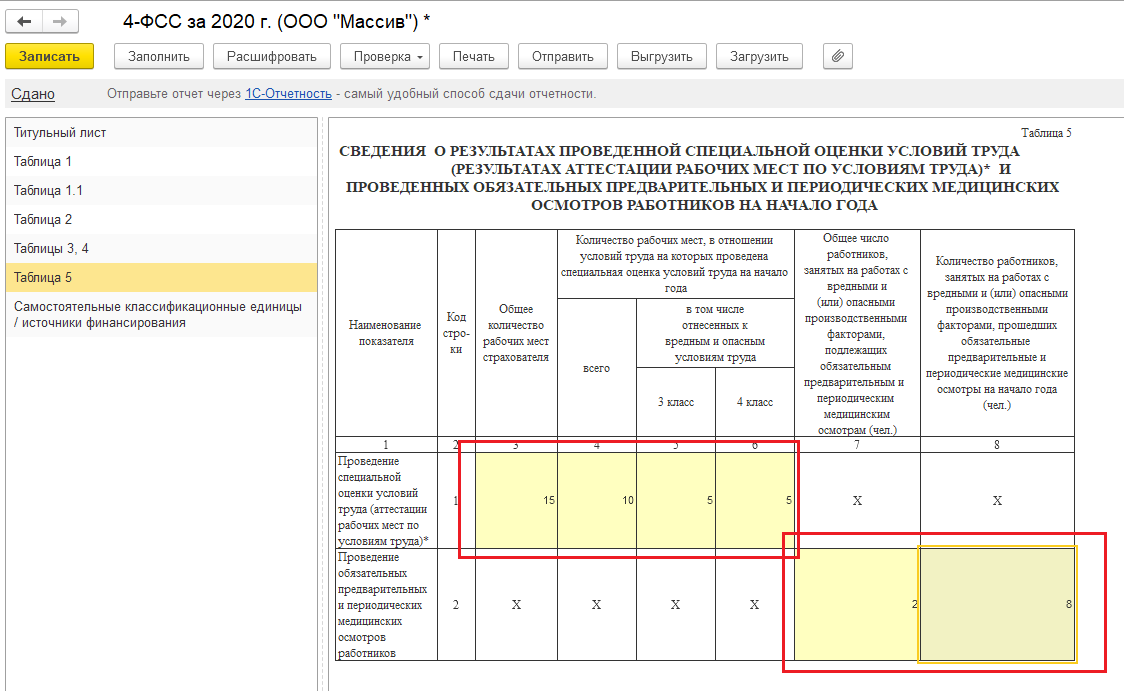This screenshot has width=1124, height=691.
Task: Open the Сдано status link
Action: [33, 94]
